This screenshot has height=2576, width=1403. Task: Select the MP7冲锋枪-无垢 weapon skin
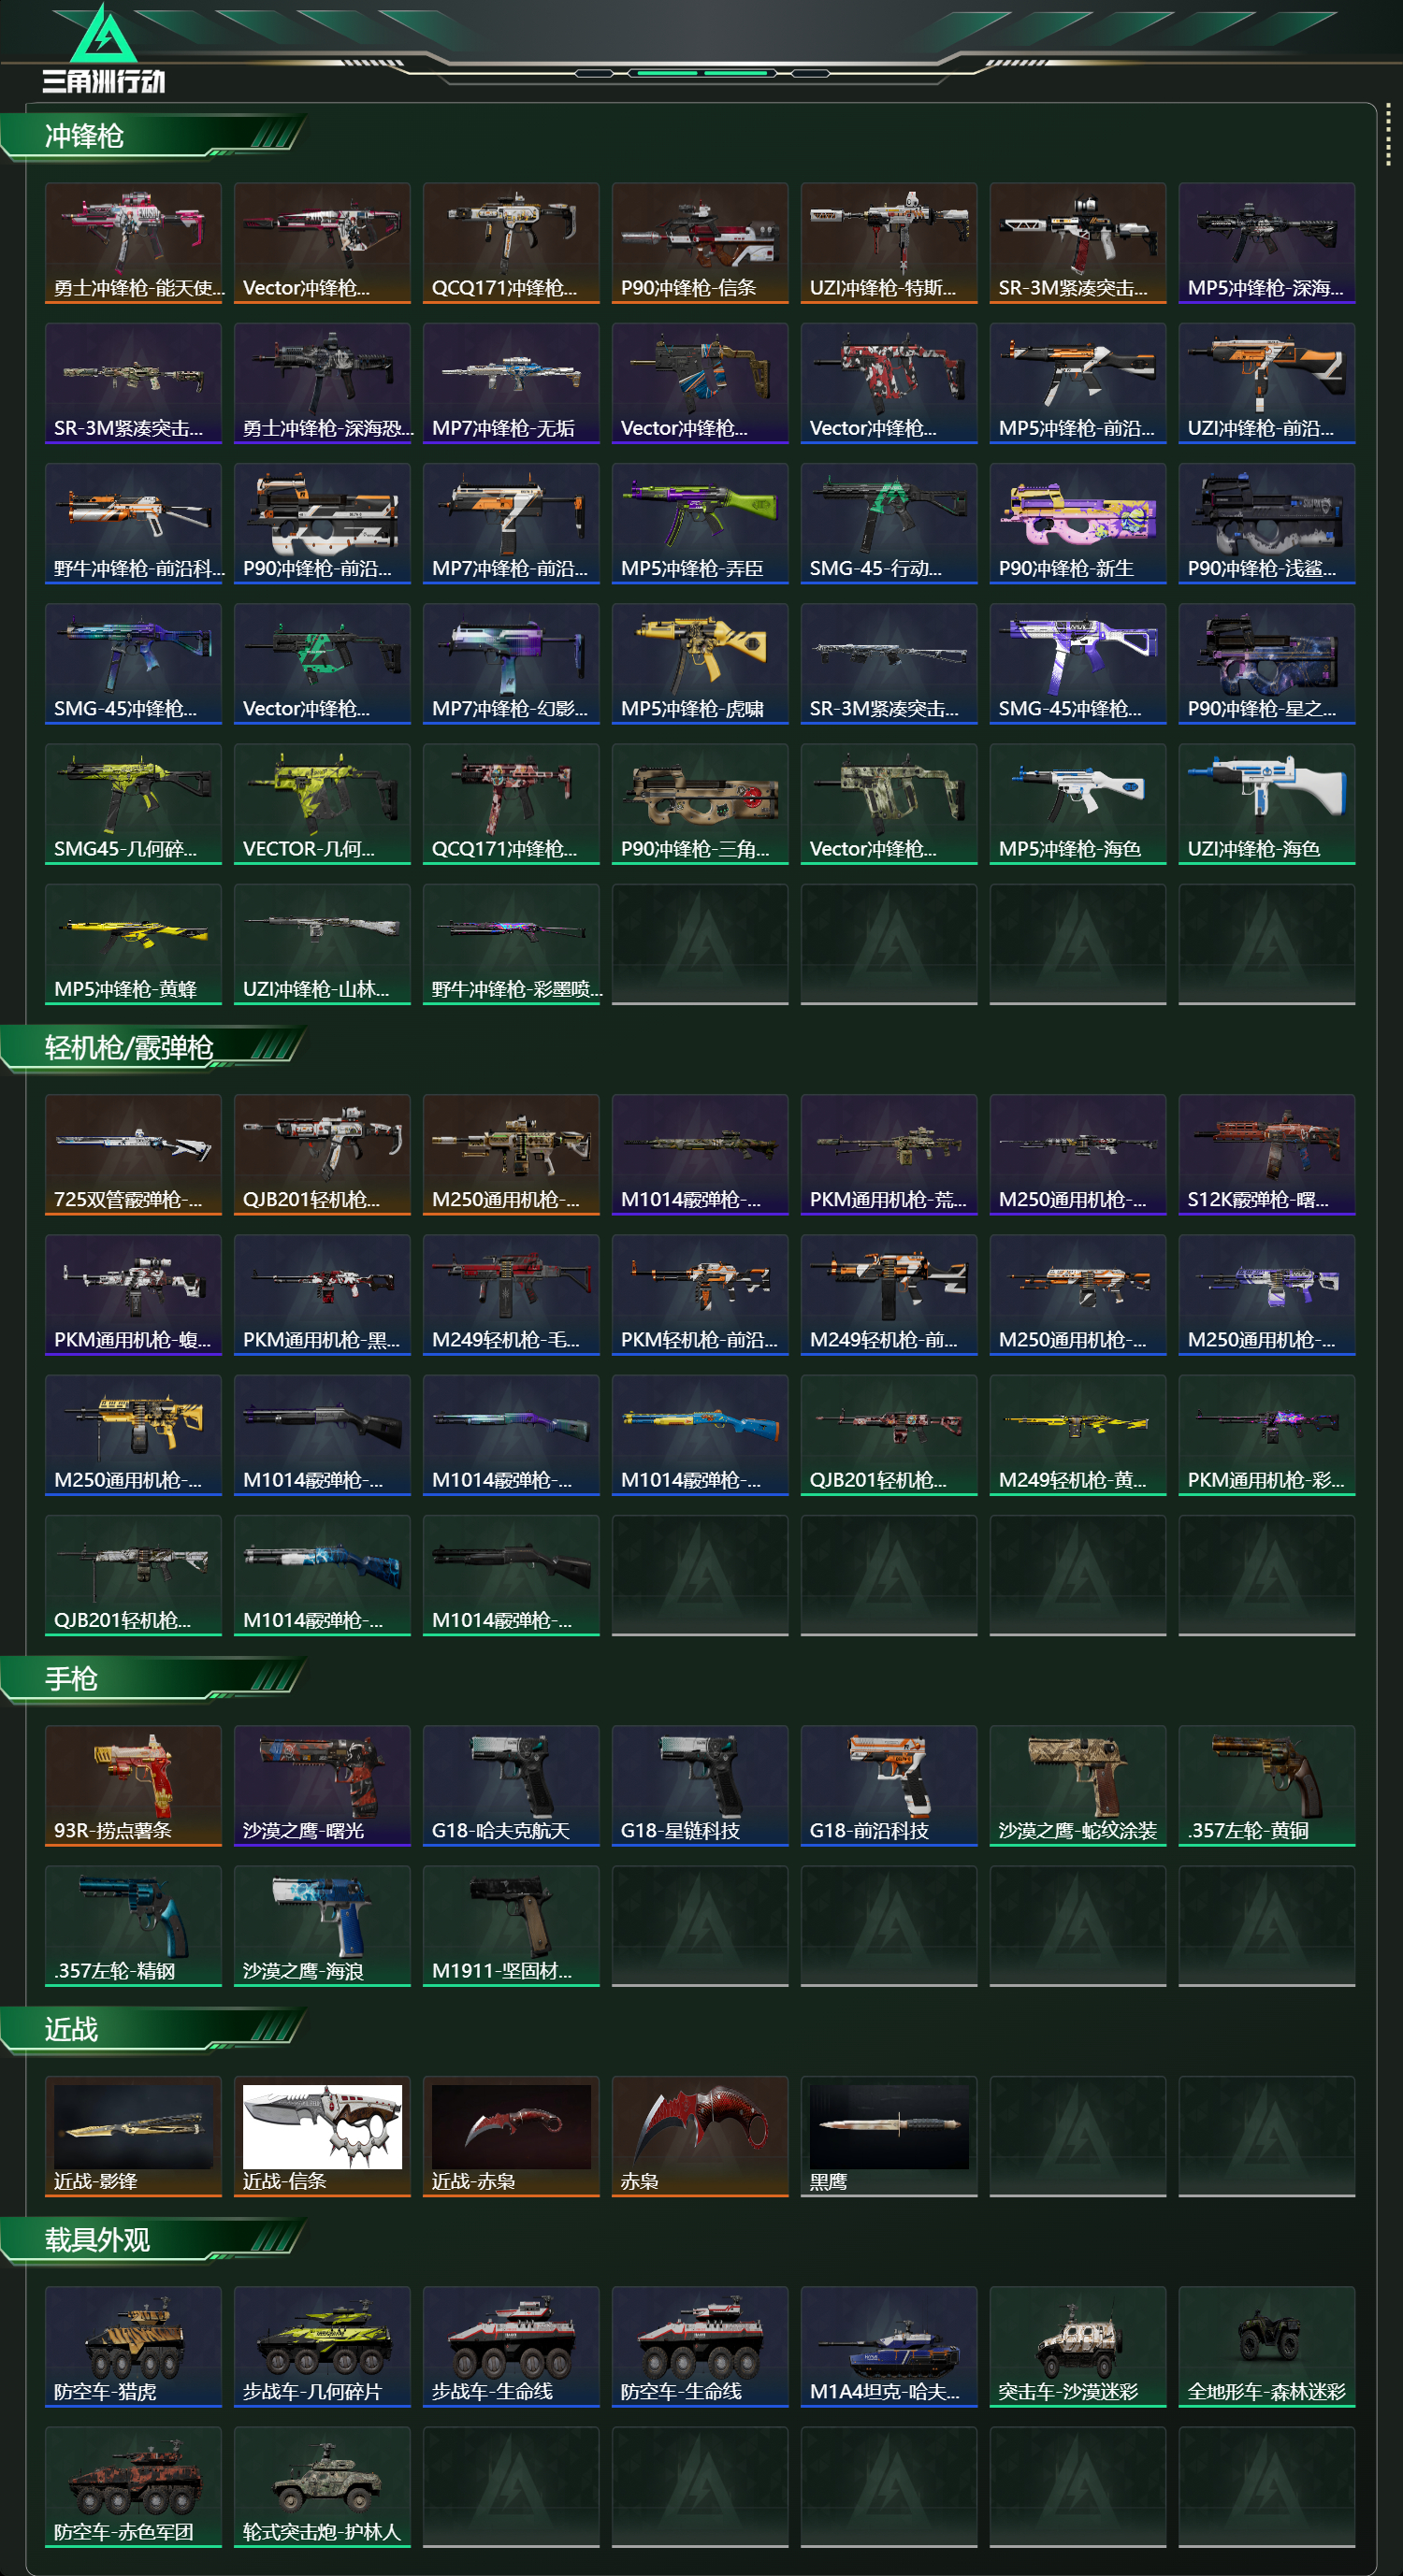point(511,382)
